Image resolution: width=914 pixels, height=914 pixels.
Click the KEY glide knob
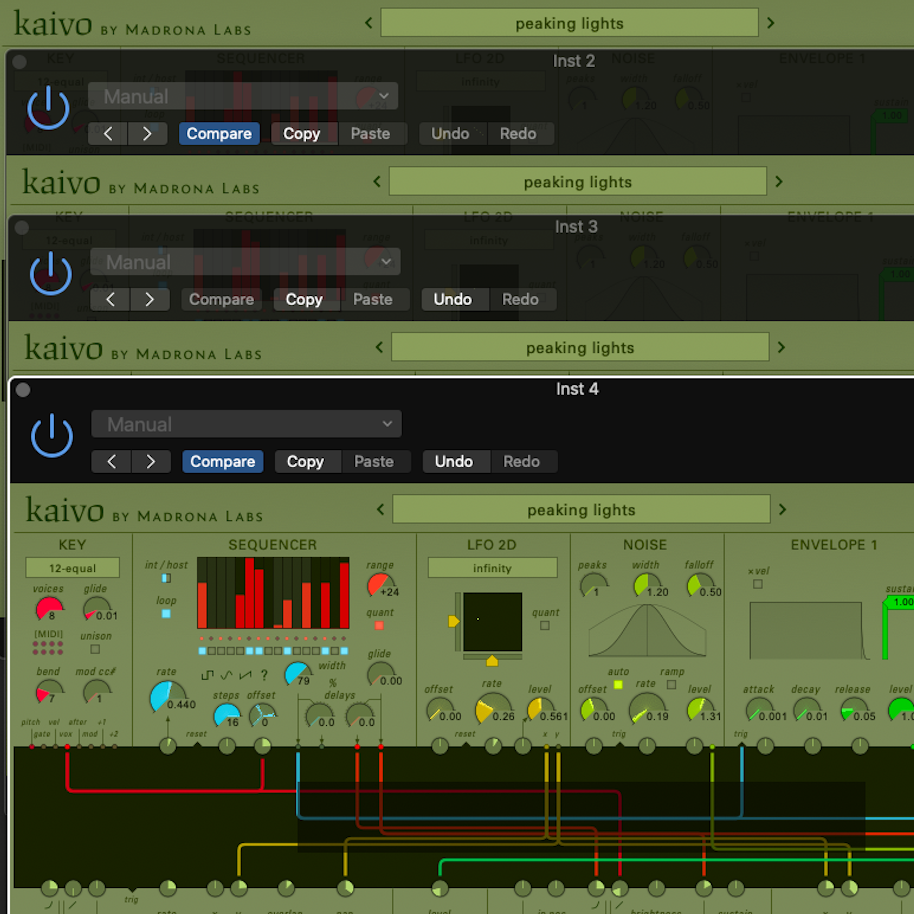point(97,609)
